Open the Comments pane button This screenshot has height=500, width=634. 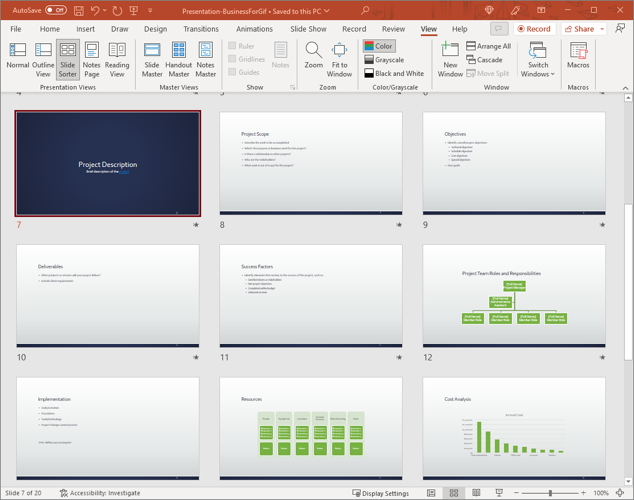pos(499,29)
